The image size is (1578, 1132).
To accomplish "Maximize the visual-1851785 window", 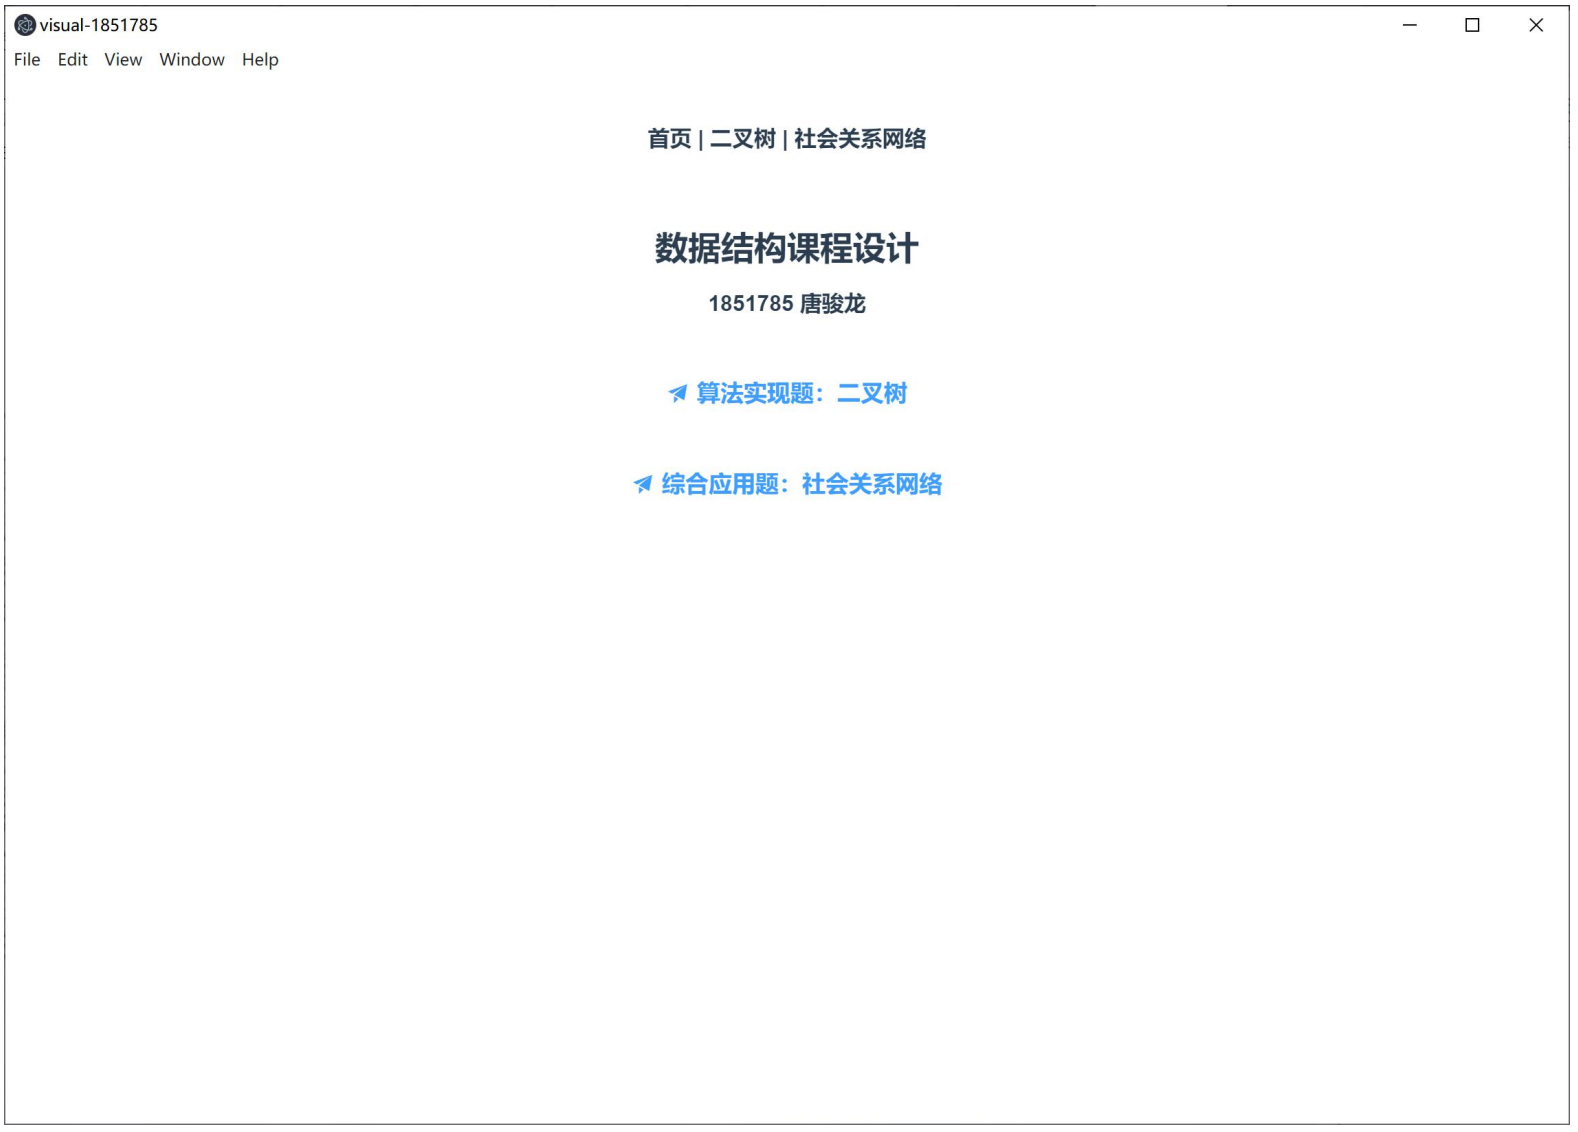I will 1472,25.
